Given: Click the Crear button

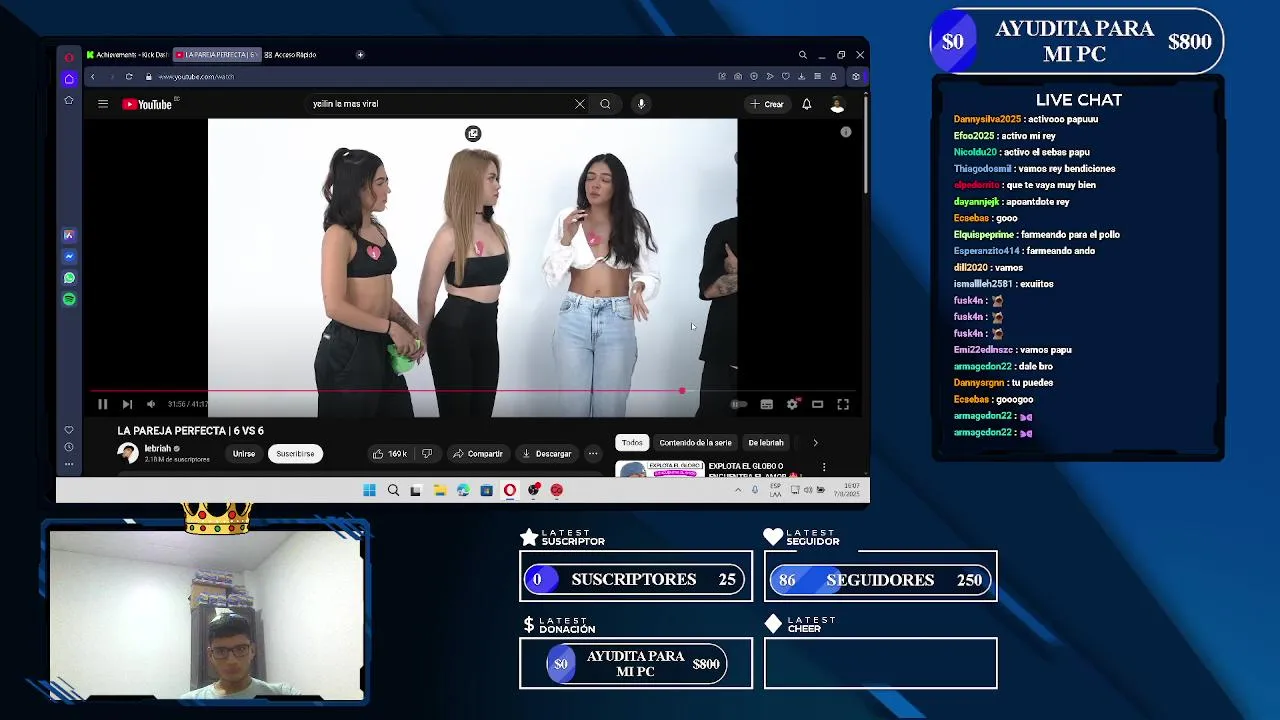Looking at the screenshot, I should 767,104.
